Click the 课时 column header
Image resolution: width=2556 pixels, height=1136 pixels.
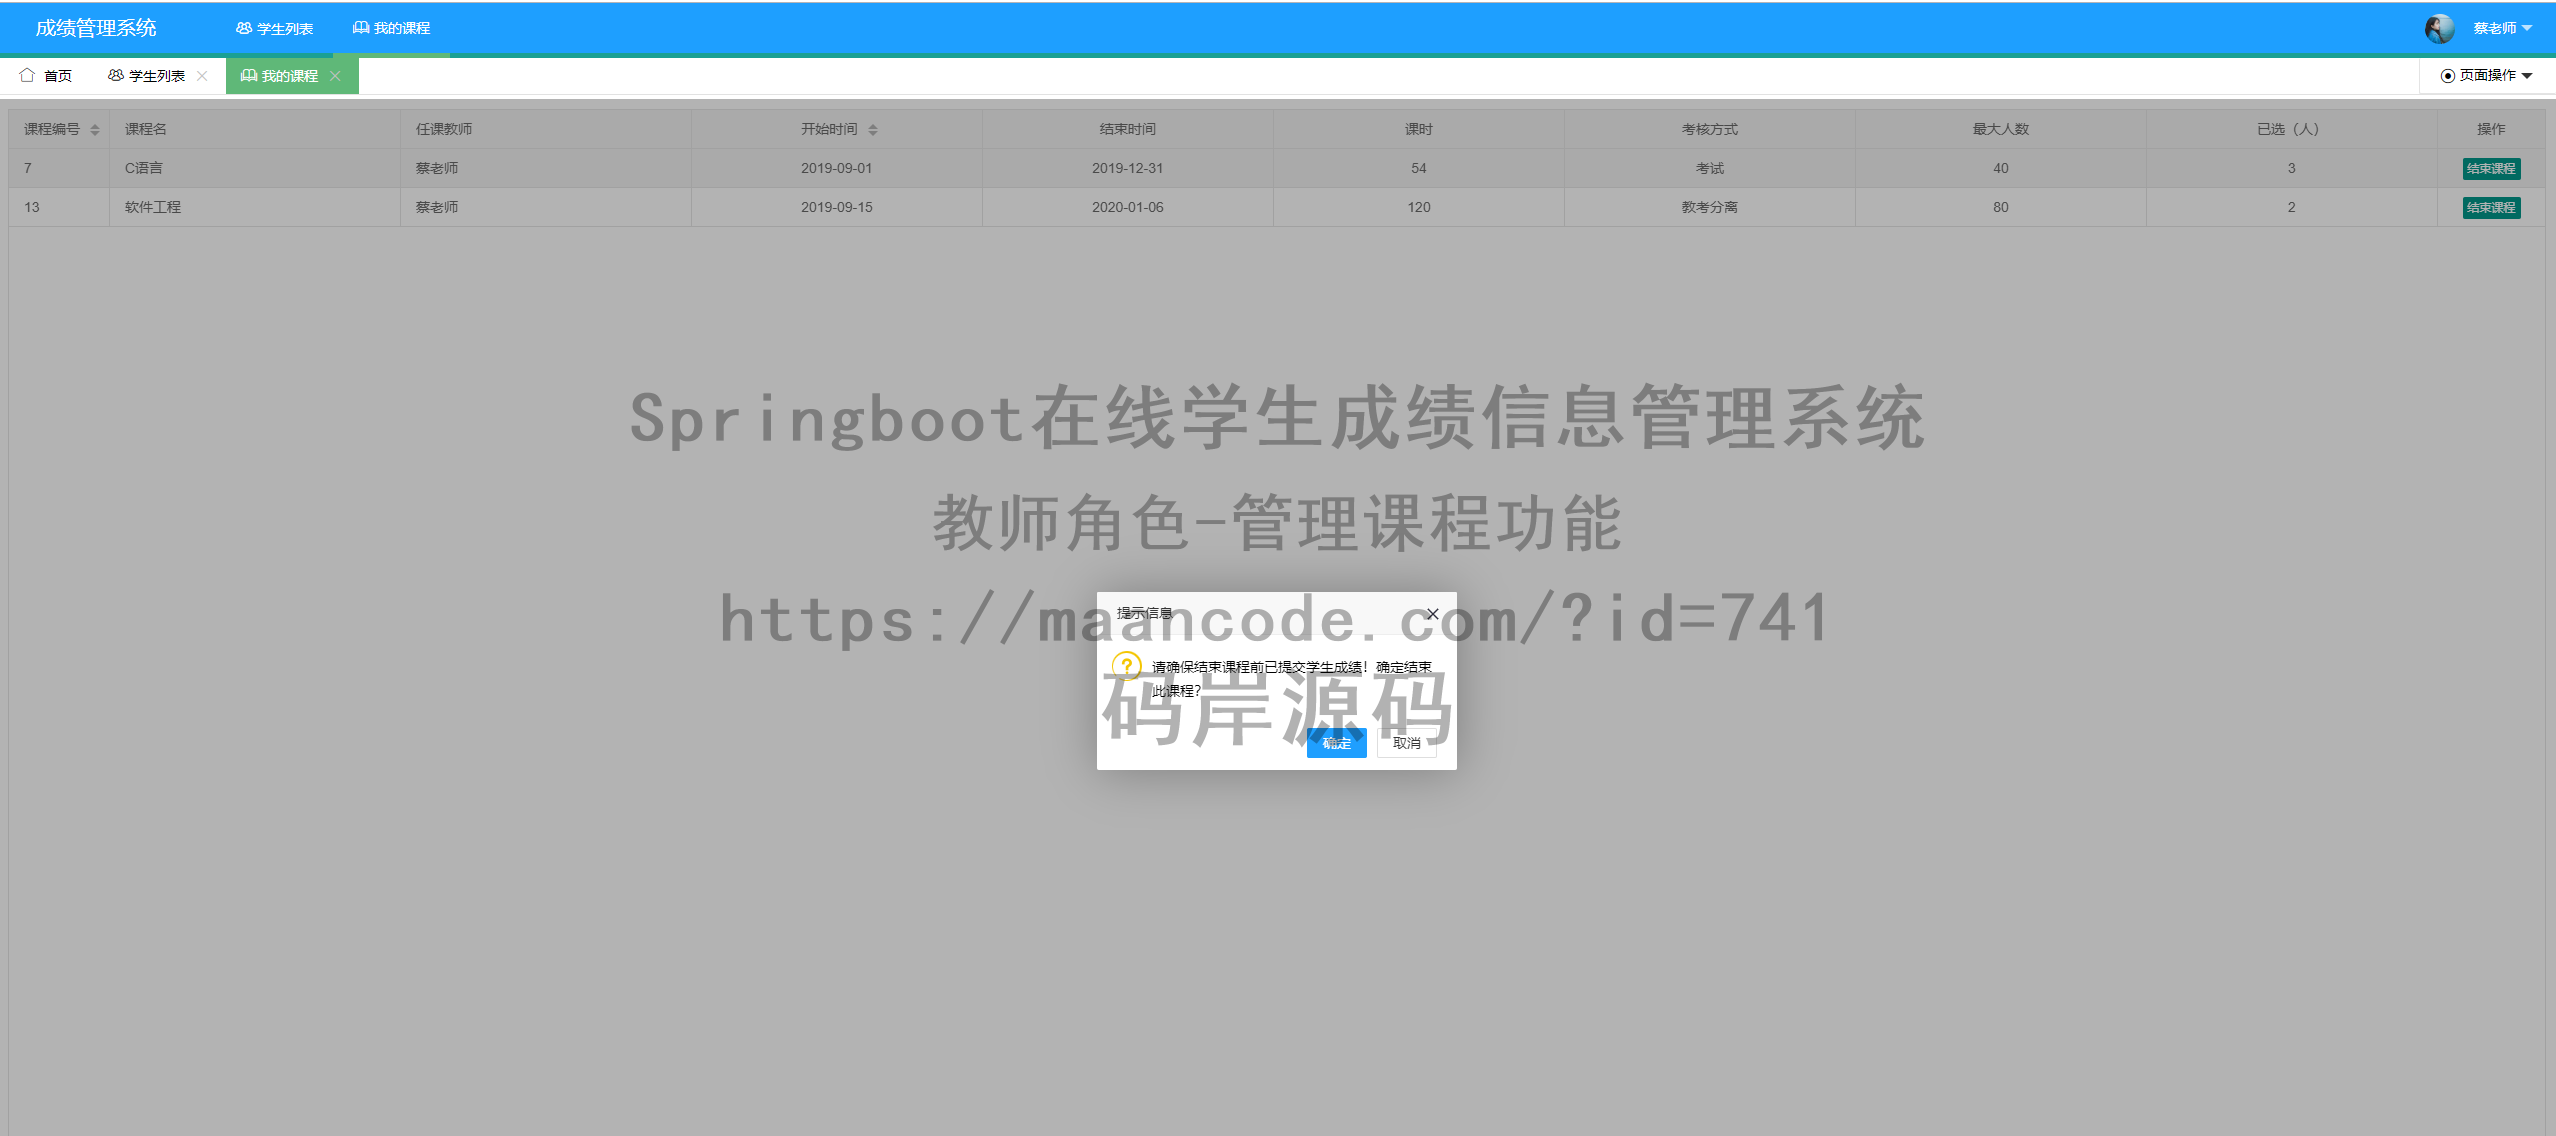(x=1418, y=129)
